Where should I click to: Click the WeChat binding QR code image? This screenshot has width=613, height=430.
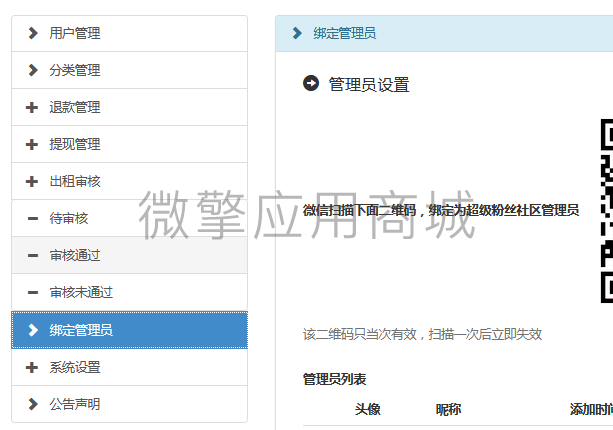coord(607,211)
